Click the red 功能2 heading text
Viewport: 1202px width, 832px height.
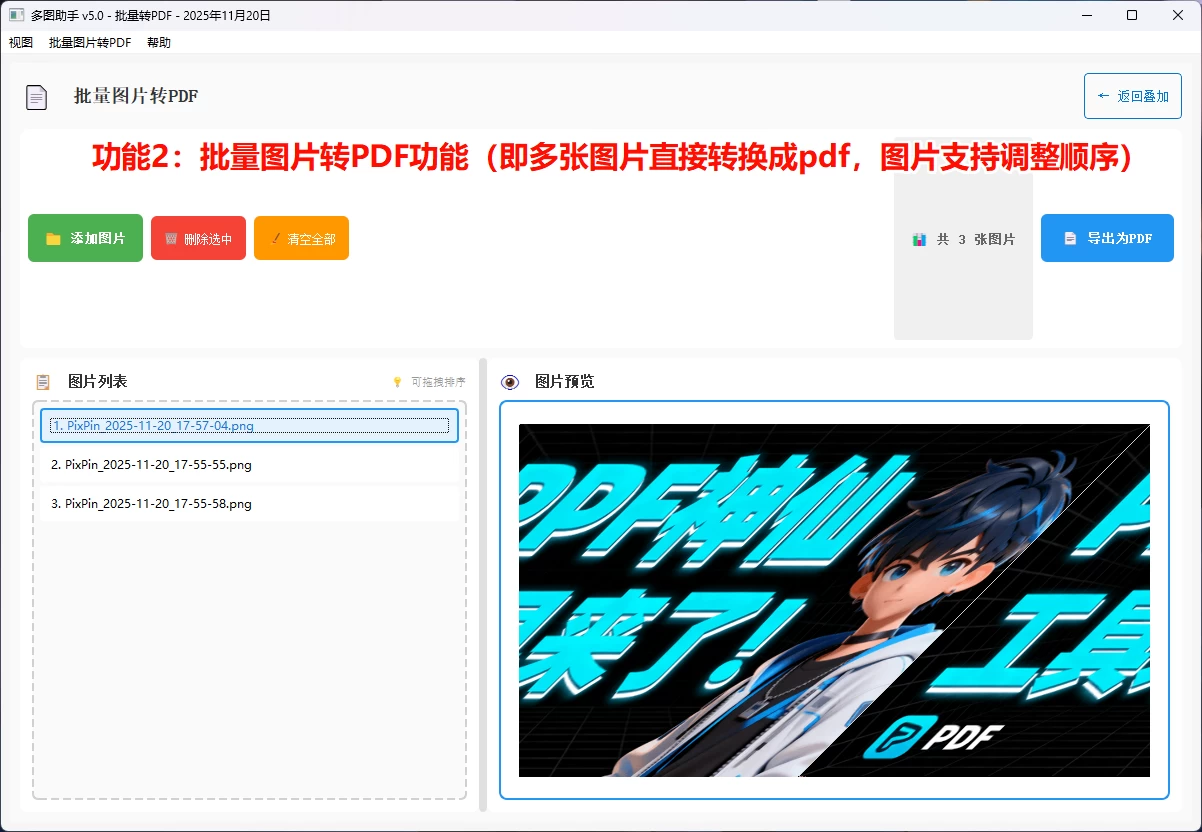(612, 157)
